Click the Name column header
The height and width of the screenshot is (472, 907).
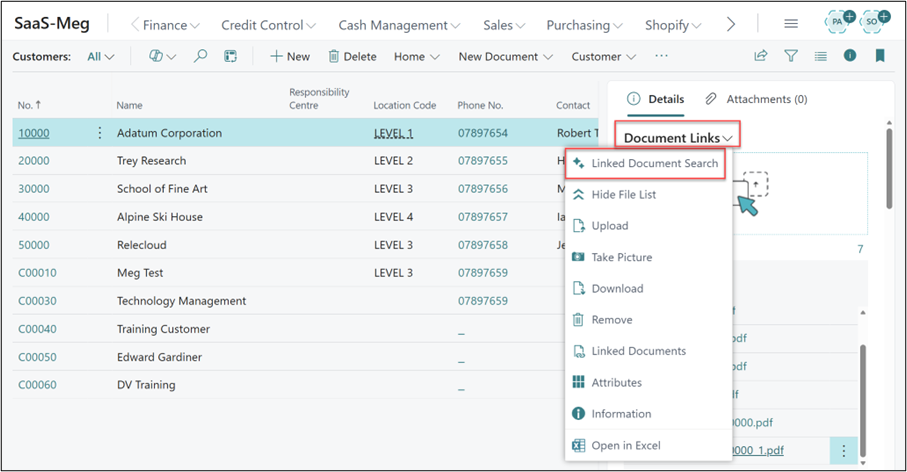(129, 105)
